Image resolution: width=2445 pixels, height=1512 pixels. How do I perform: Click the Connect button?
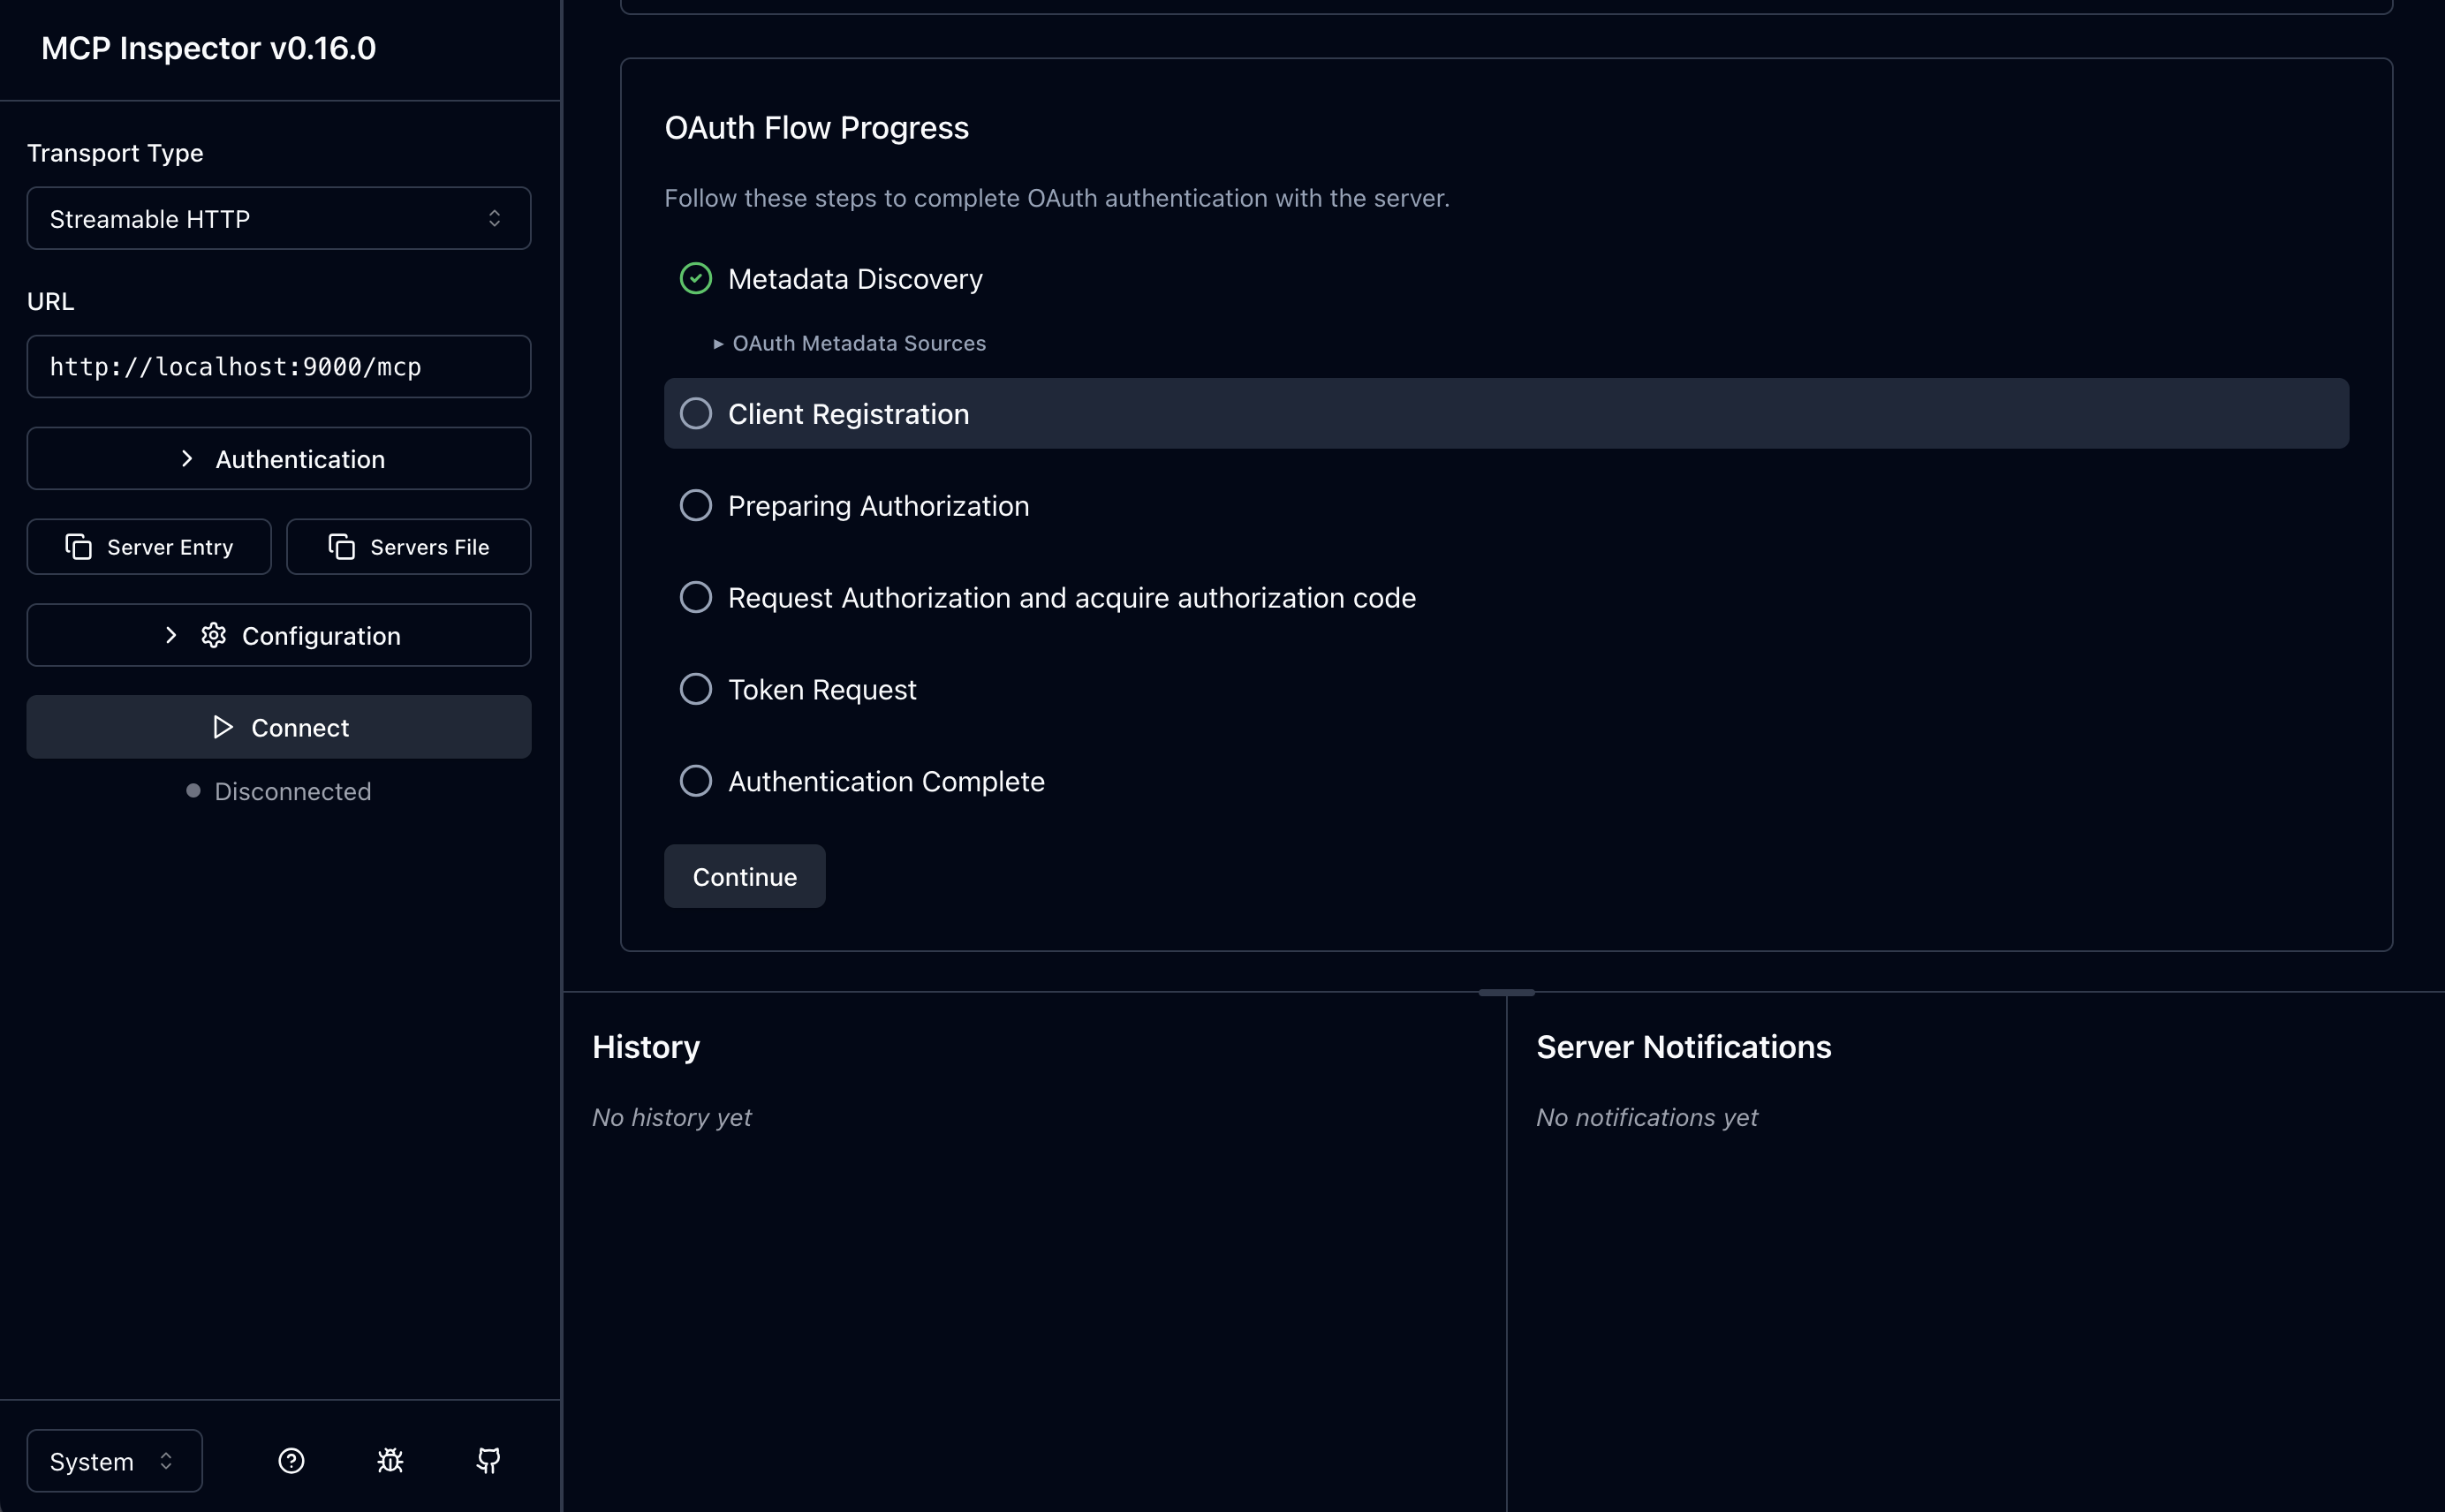tap(279, 727)
